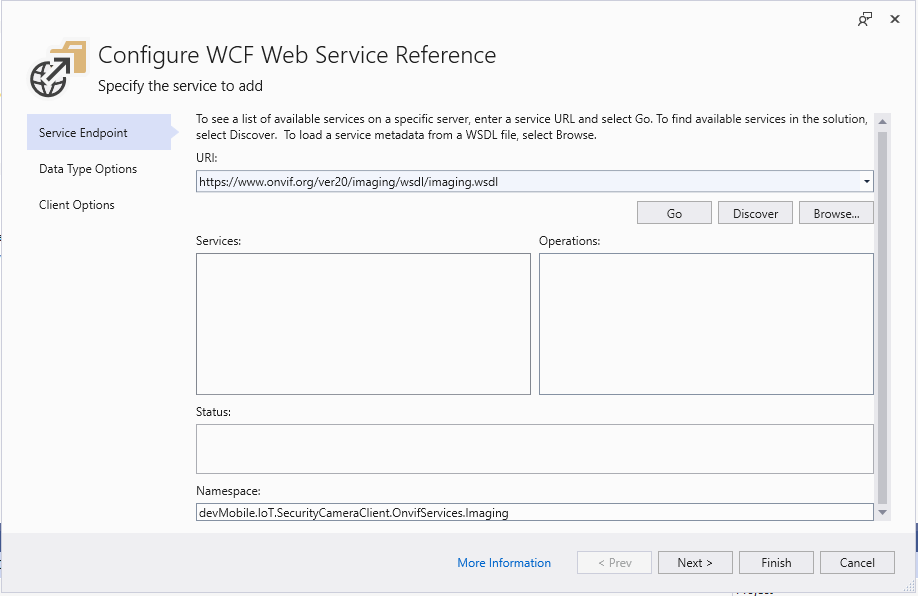This screenshot has width=918, height=596.
Task: Close the Configure WCF dialog
Action: click(x=895, y=19)
